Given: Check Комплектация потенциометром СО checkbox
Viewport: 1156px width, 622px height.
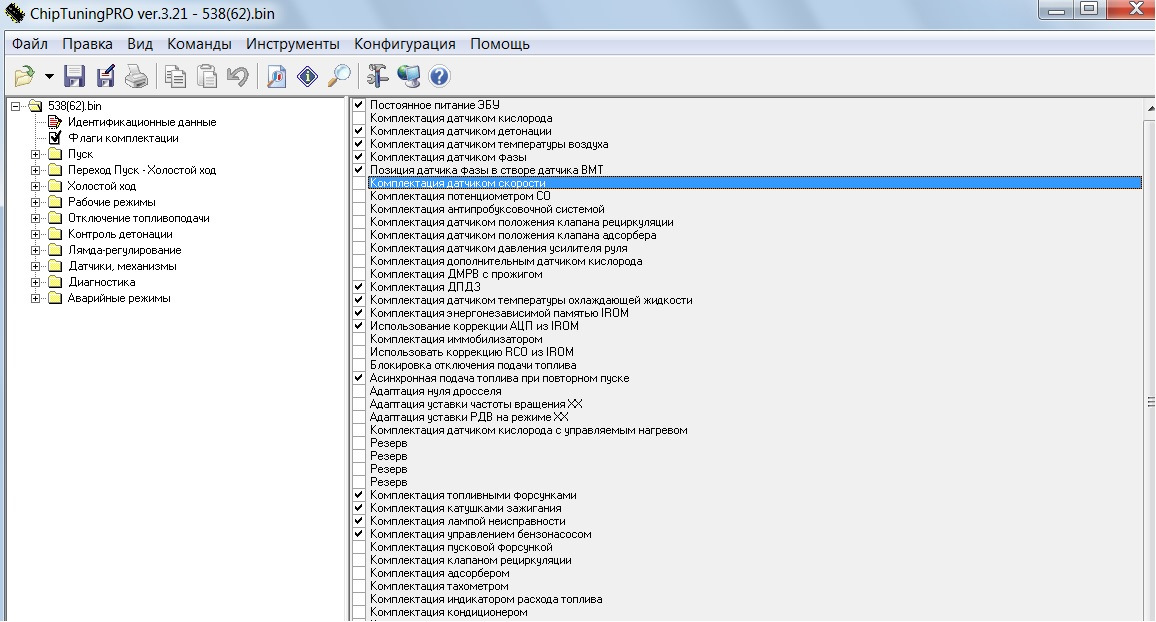Looking at the screenshot, I should pyautogui.click(x=359, y=196).
